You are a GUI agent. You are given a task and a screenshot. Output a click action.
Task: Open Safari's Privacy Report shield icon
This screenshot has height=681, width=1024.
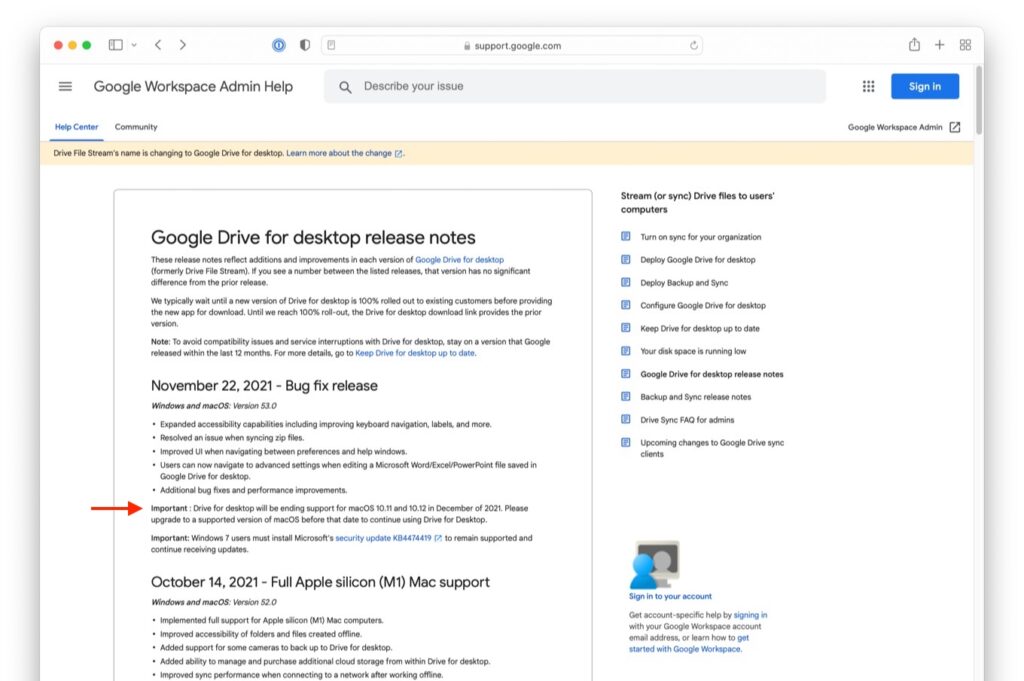tap(304, 44)
